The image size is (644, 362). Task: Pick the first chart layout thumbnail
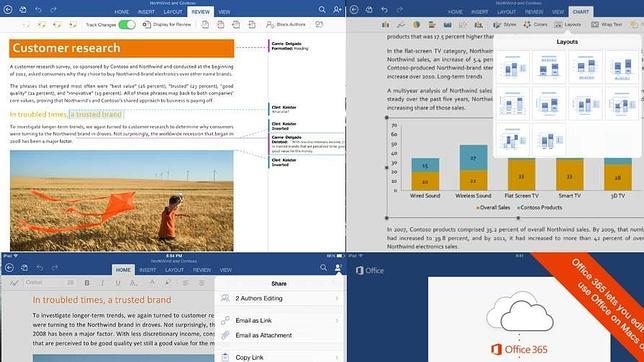click(512, 67)
